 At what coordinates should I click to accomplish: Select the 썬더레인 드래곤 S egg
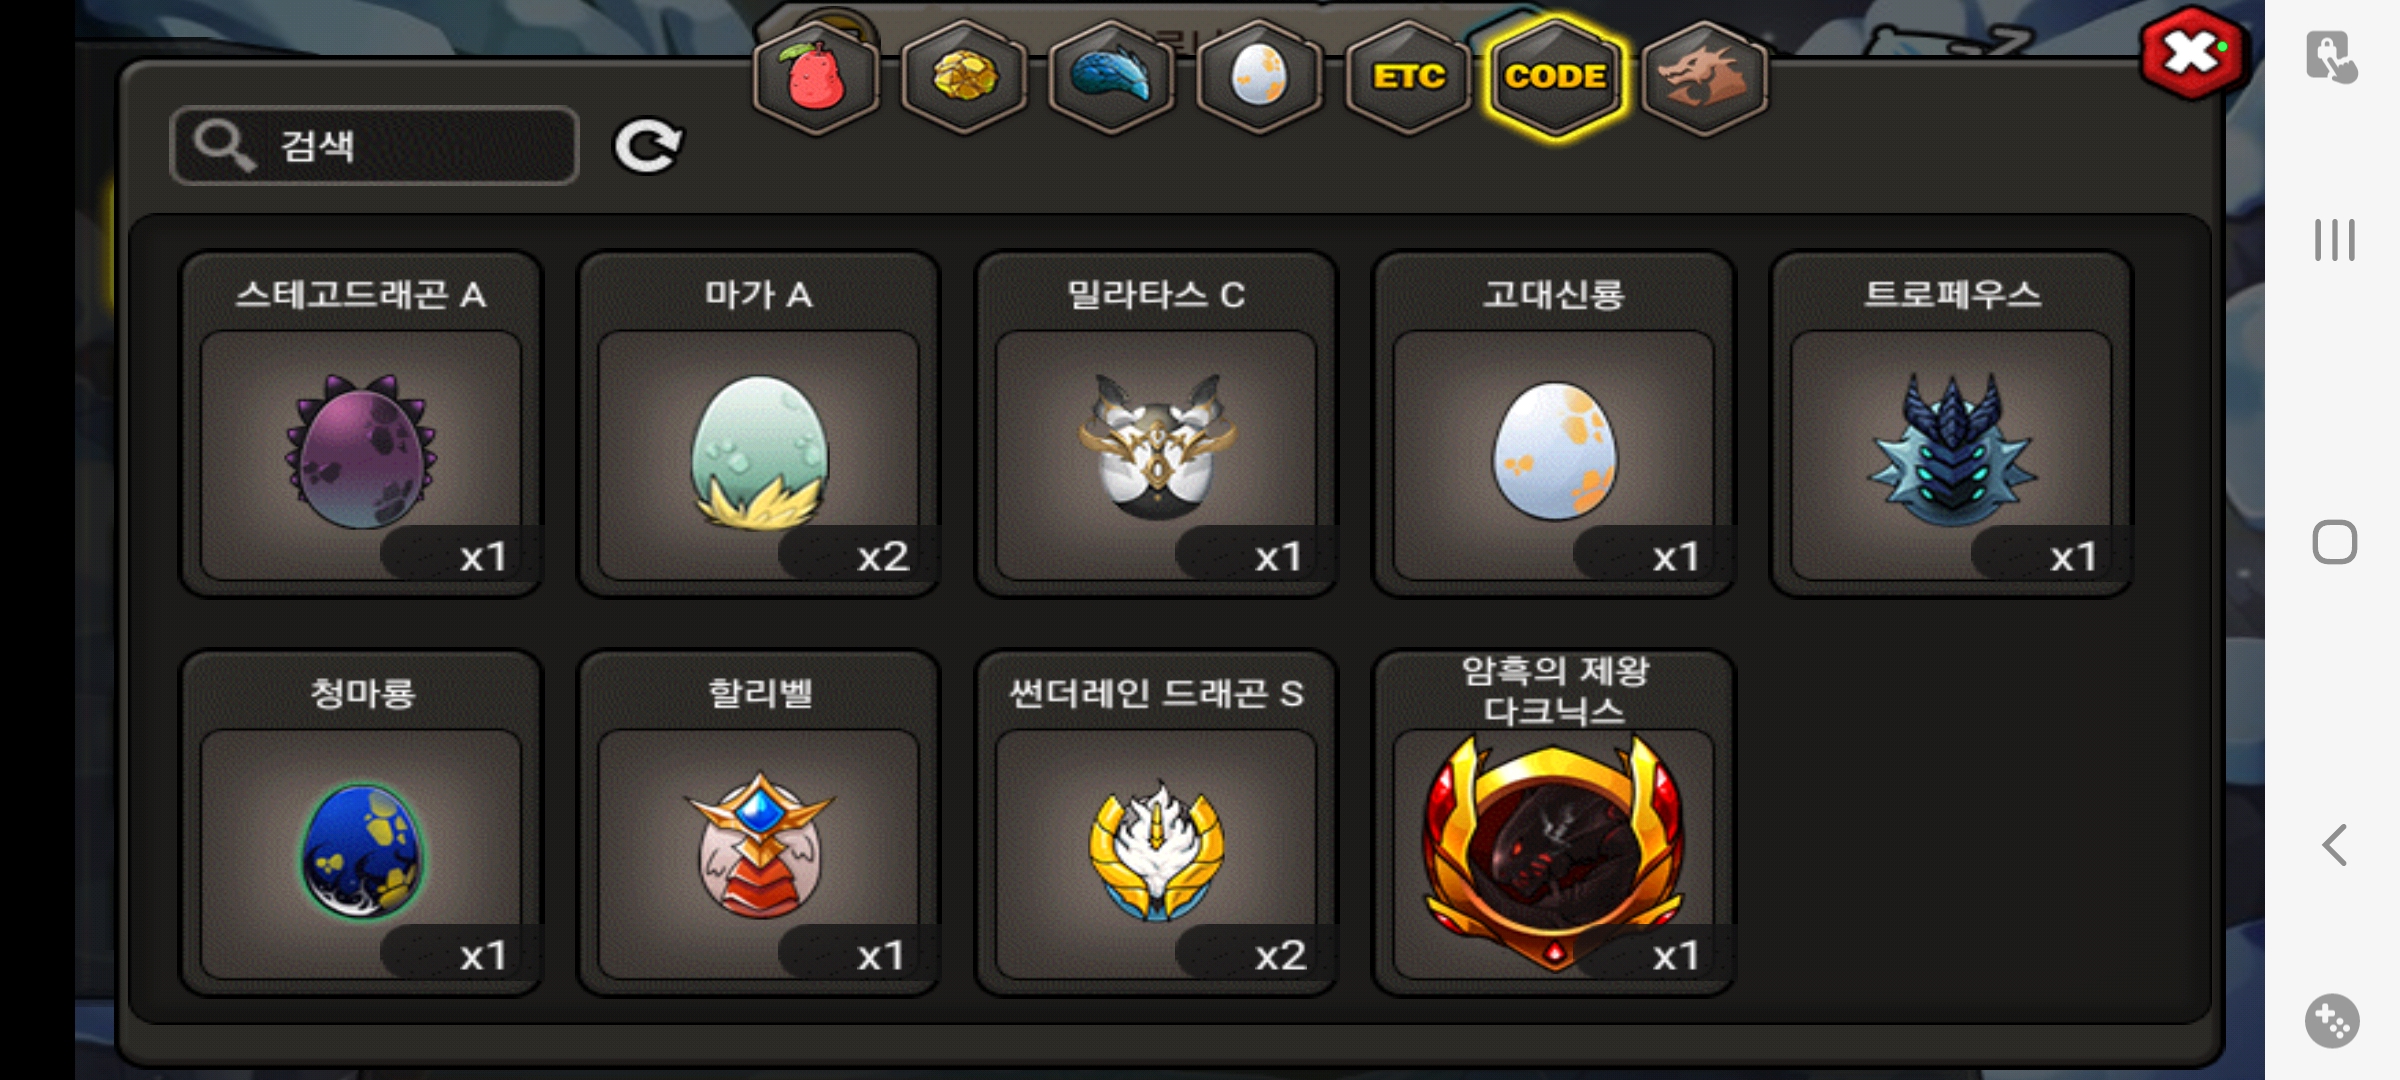click(x=1156, y=823)
